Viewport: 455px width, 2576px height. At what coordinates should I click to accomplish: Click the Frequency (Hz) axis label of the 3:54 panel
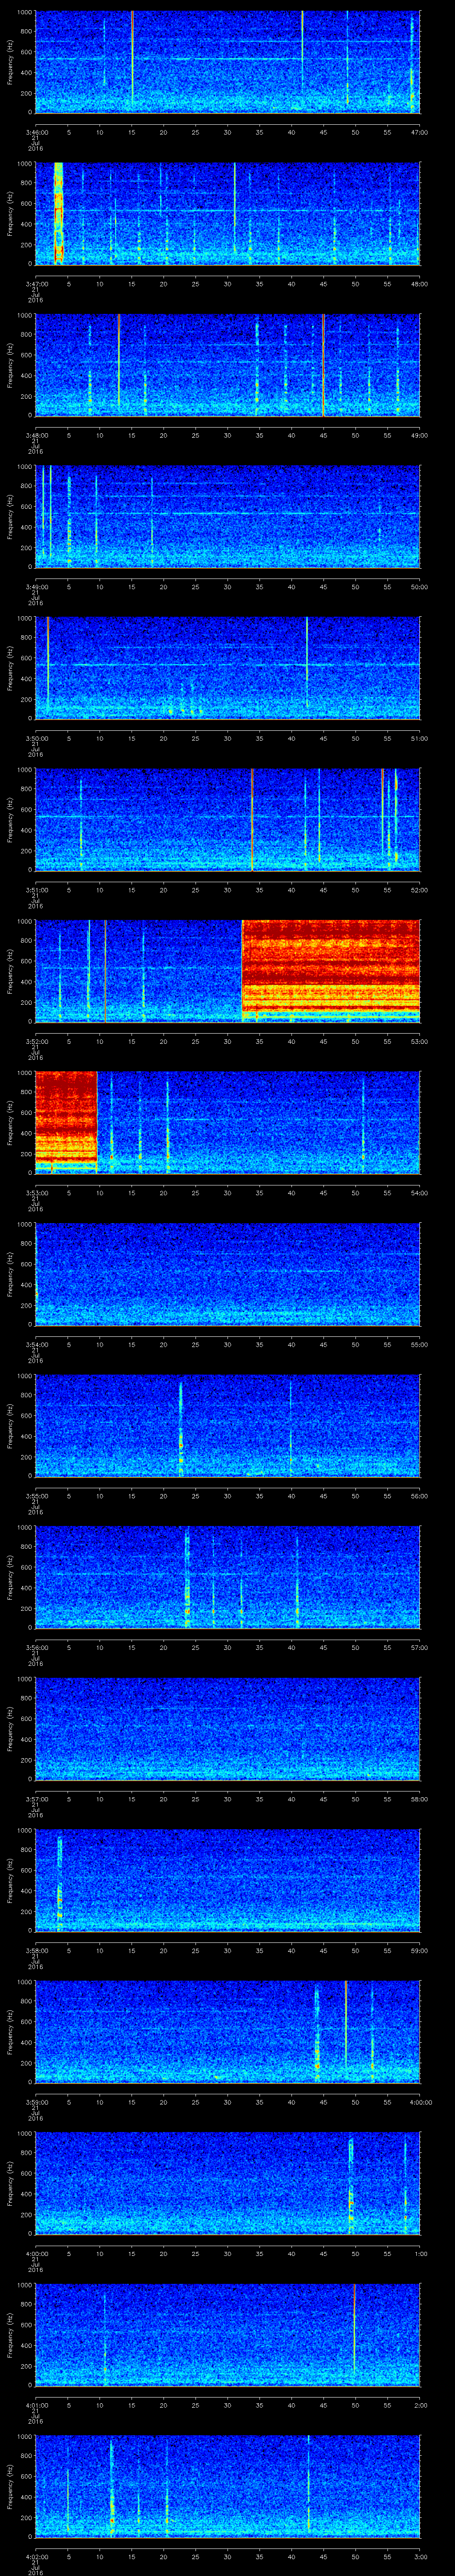pos(10,1273)
